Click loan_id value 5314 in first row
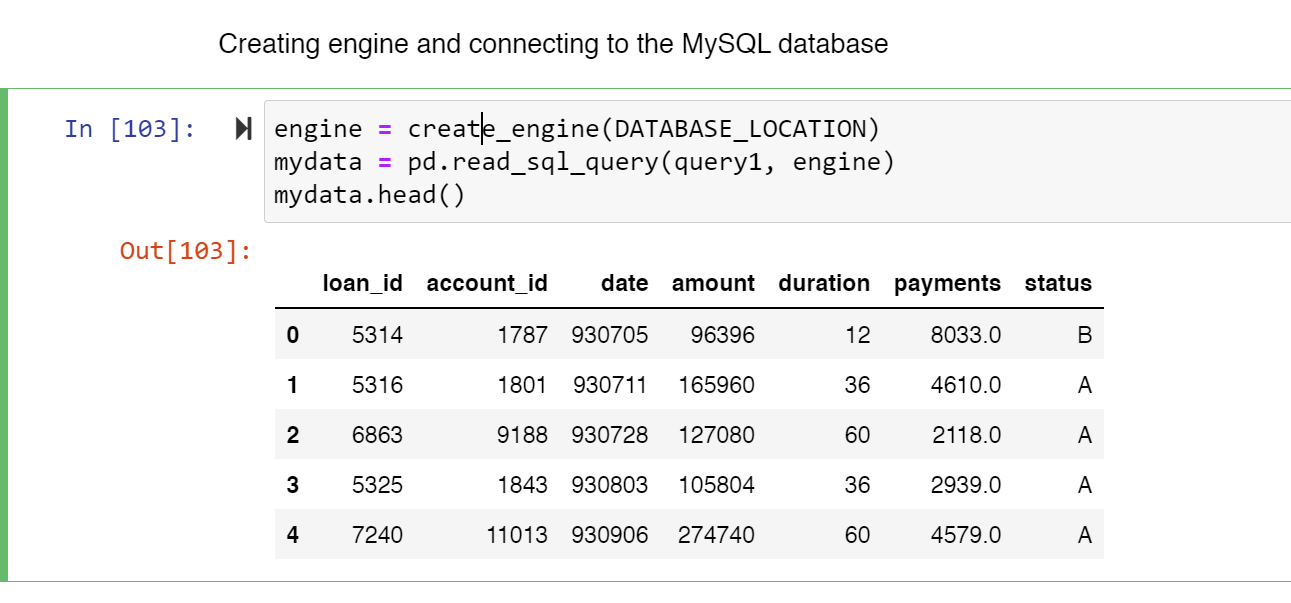 tap(378, 335)
